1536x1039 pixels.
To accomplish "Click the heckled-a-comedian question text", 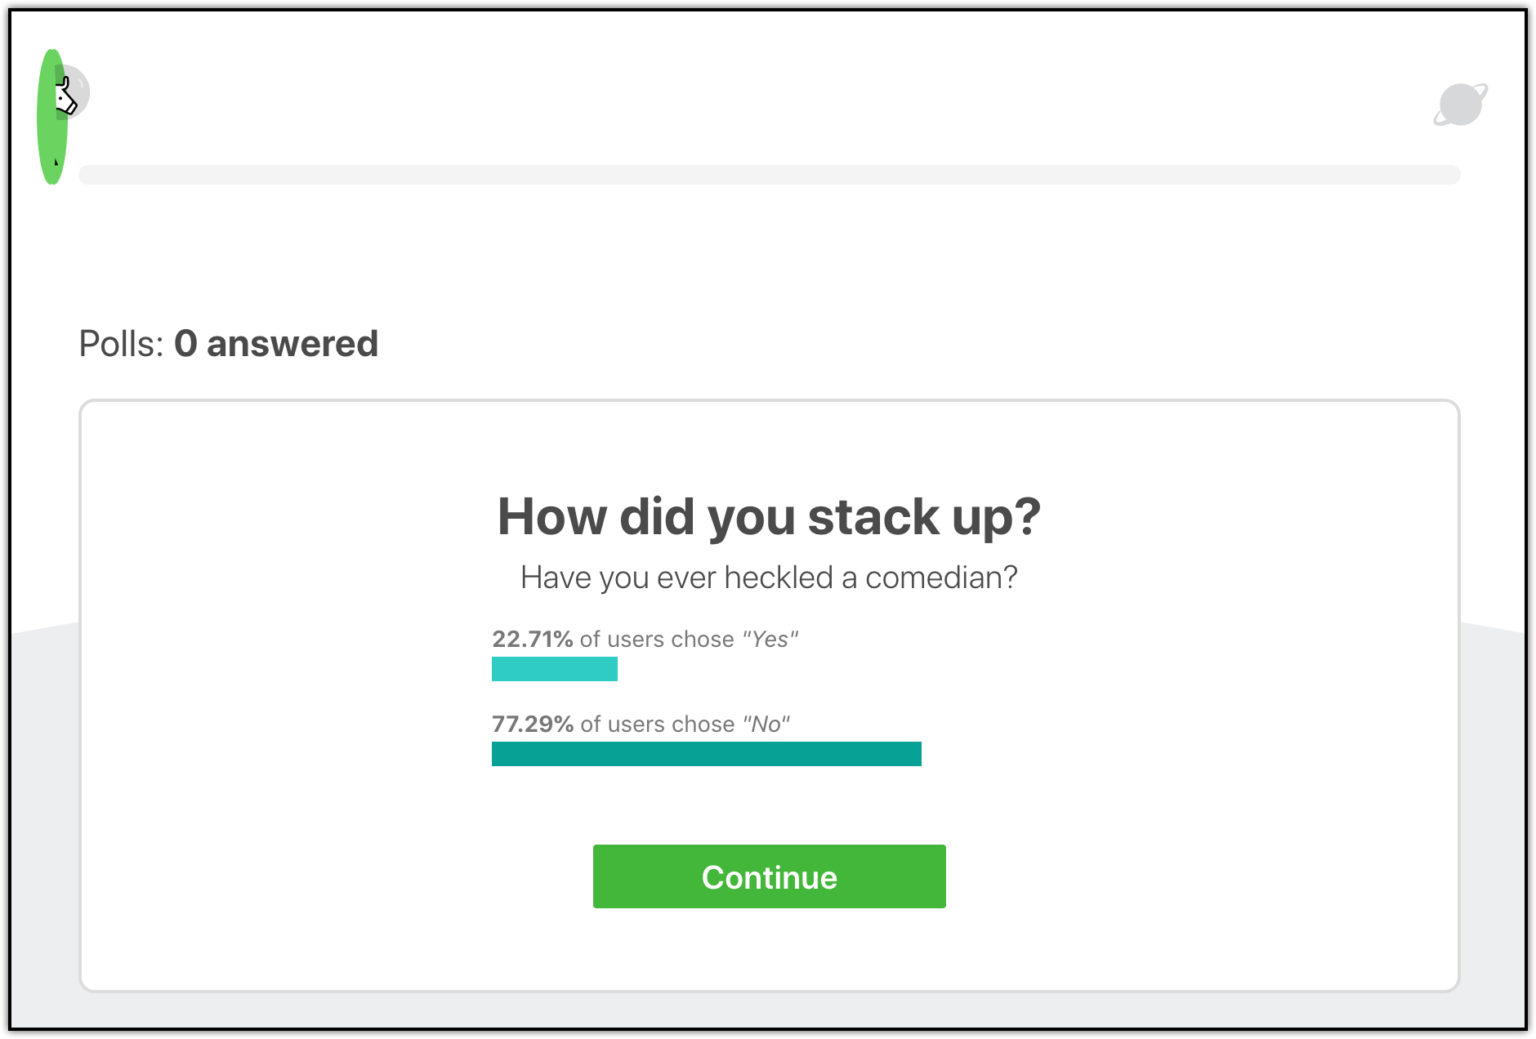I will coord(768,577).
